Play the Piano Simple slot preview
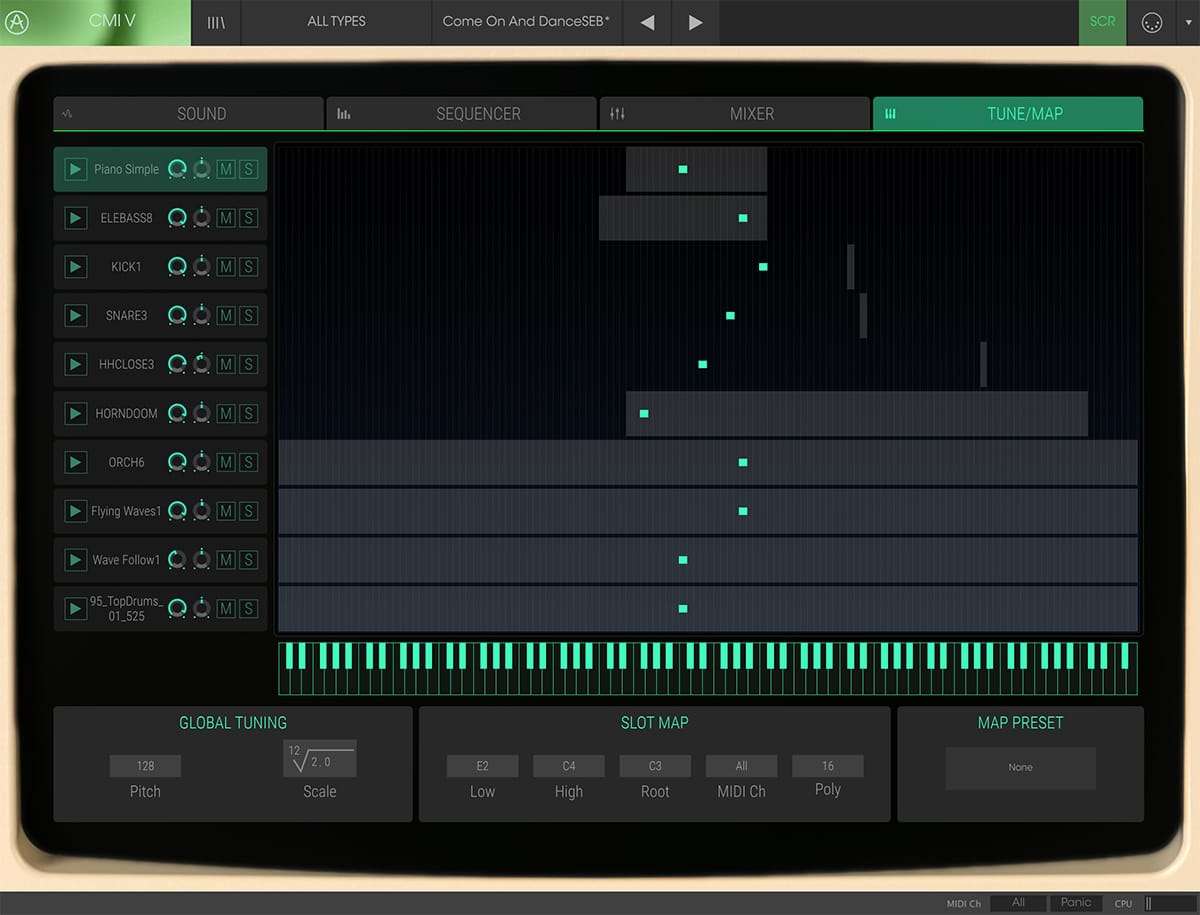The height and width of the screenshot is (915, 1200). (x=75, y=169)
